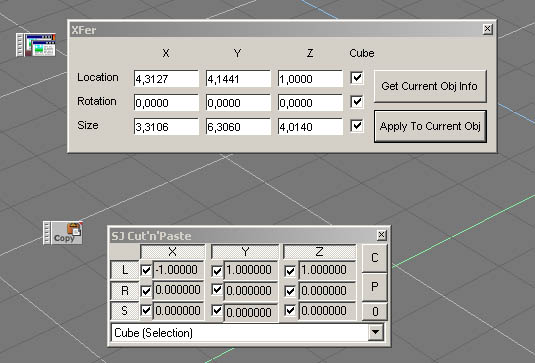The width and height of the screenshot is (535, 363).
Task: Click the P paste button in Cut'n'Paste
Action: click(x=375, y=287)
